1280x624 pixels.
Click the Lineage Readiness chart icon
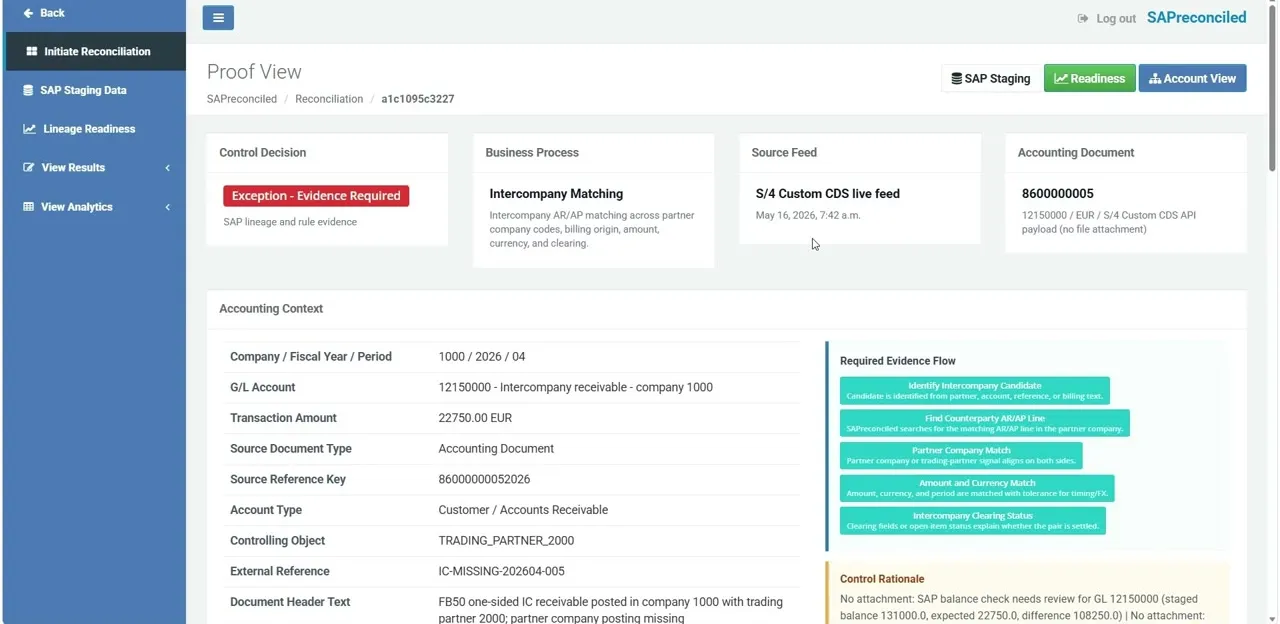tap(29, 129)
